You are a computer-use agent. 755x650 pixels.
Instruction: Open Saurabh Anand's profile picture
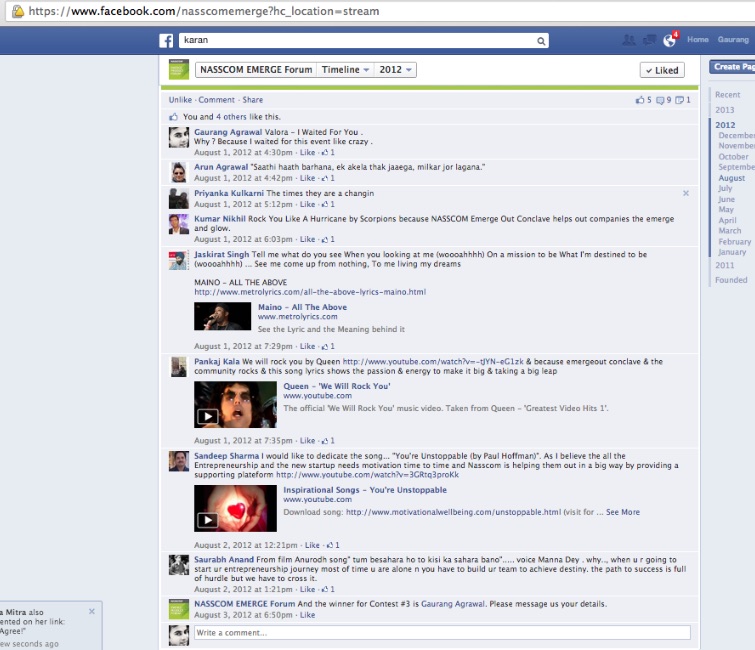(179, 565)
